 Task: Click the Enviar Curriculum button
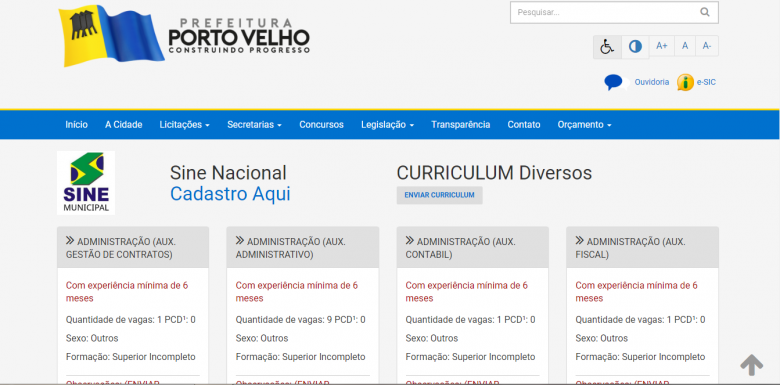tap(439, 195)
